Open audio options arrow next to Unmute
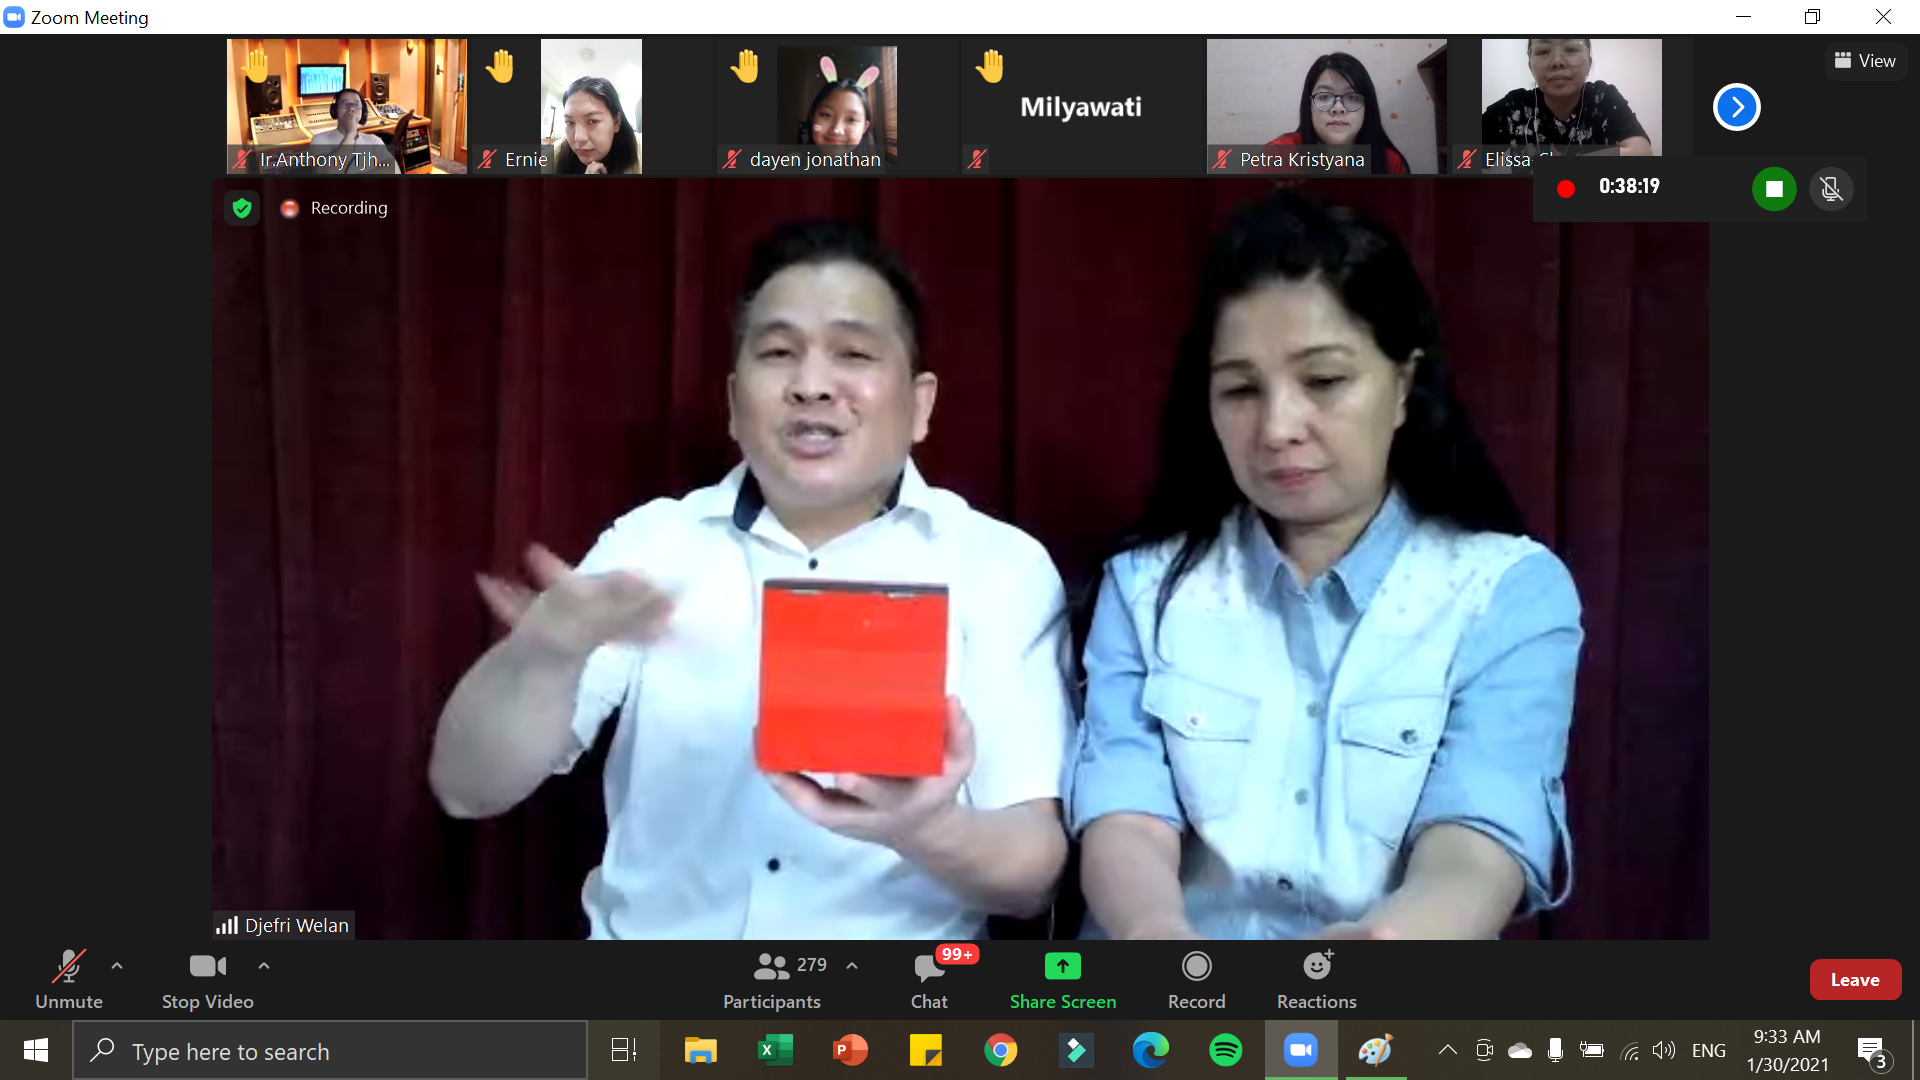The width and height of the screenshot is (1920, 1080). 117,966
